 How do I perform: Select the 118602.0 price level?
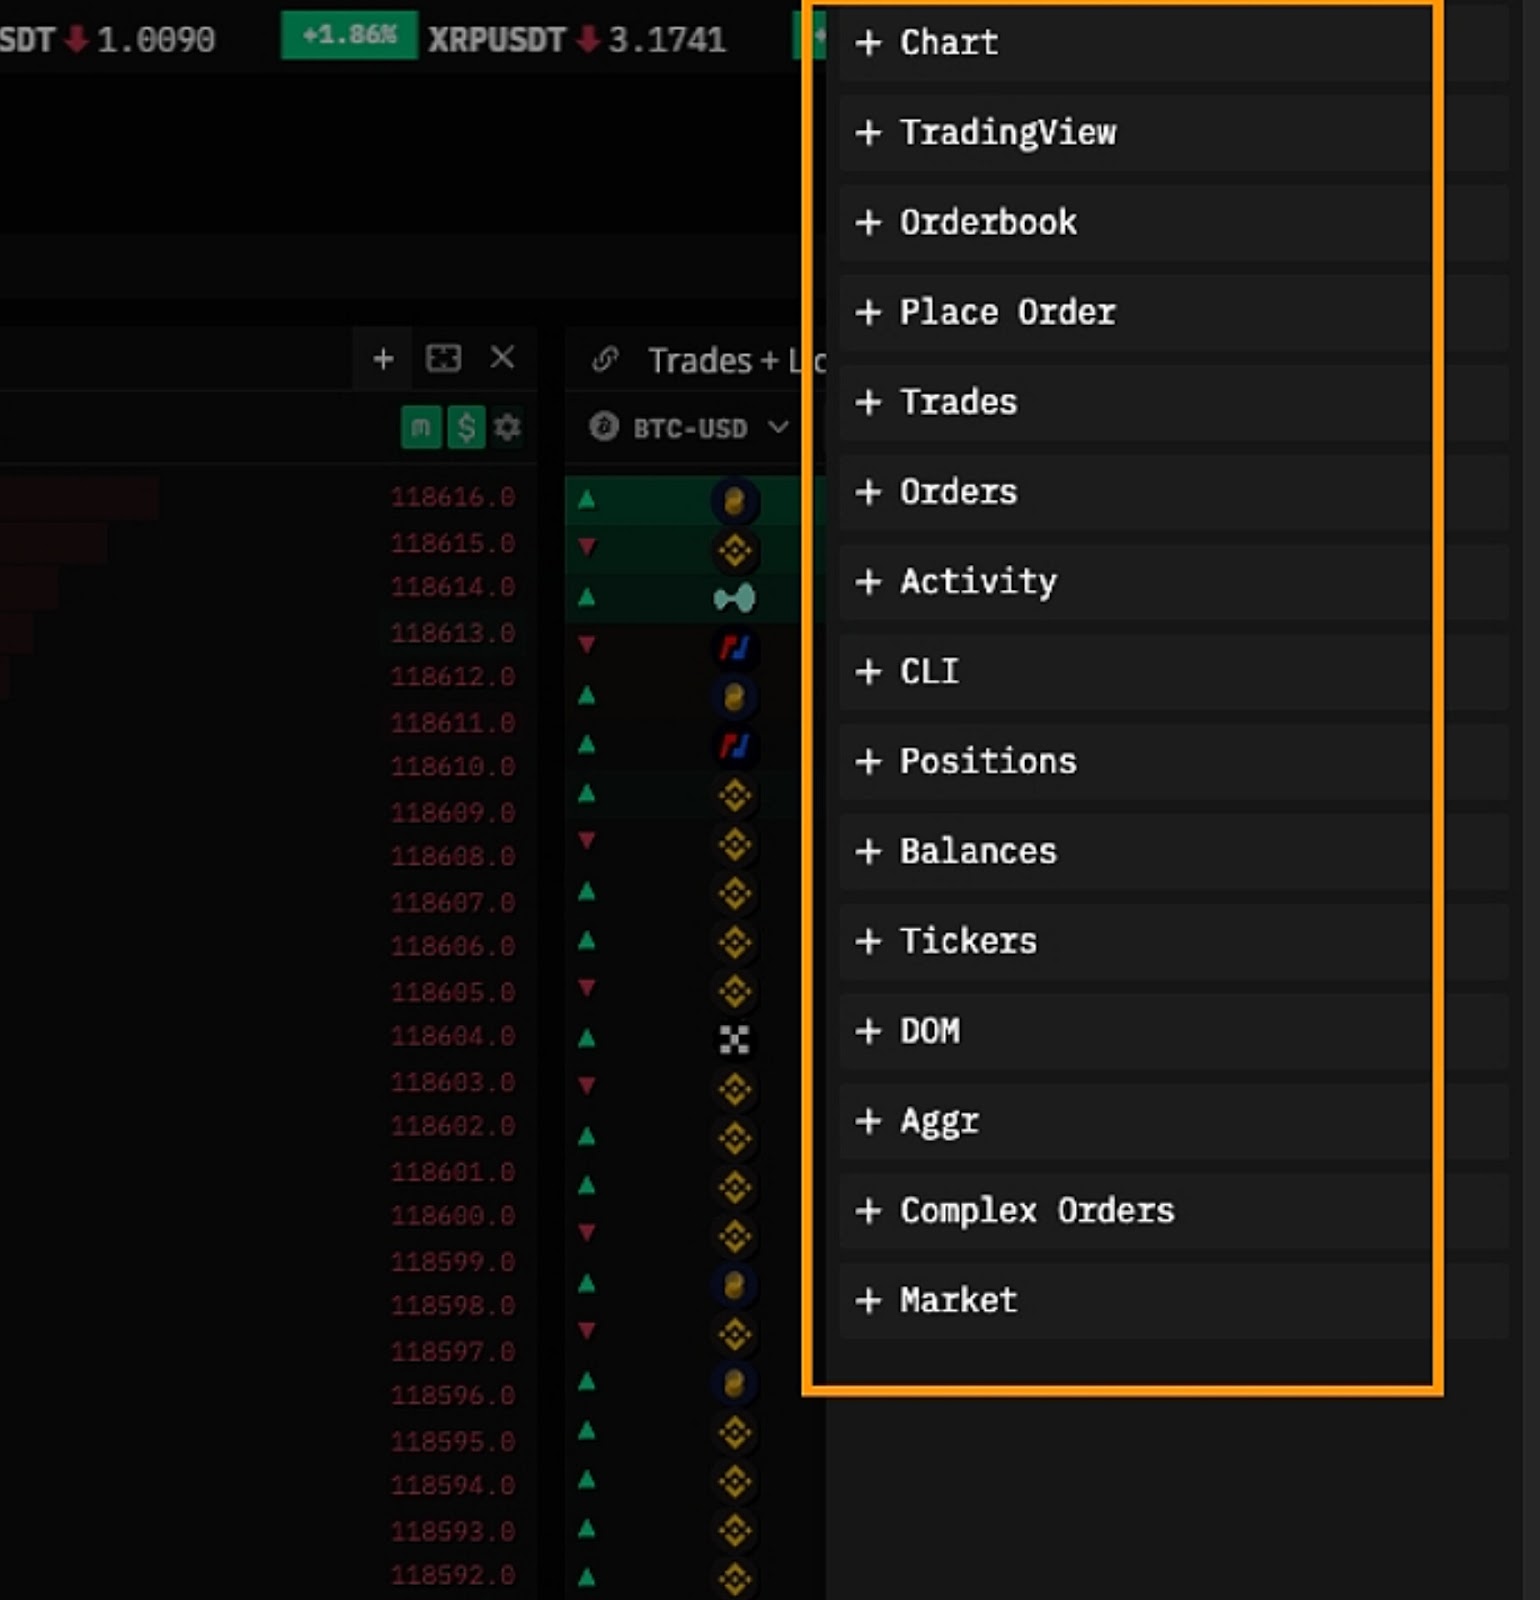(x=453, y=1126)
